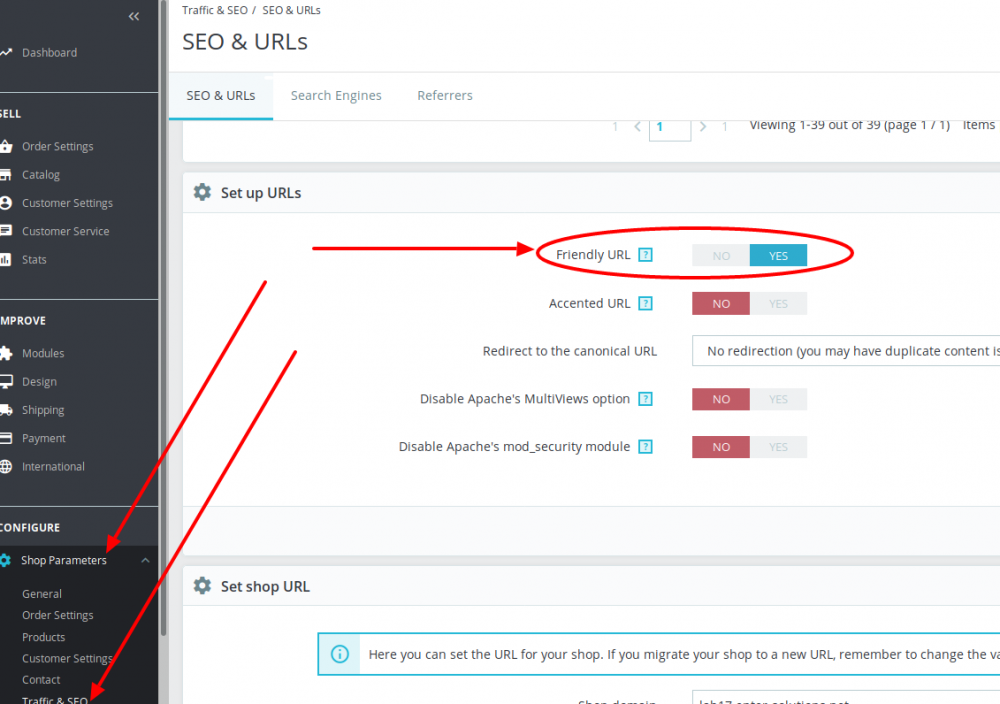Open help for Disable Apache's MultiViews option

[645, 399]
